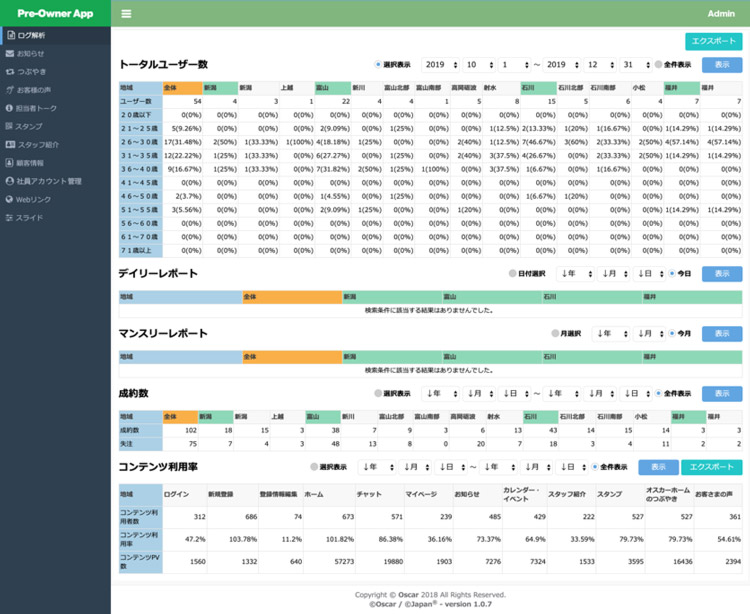Screen dimensions: 750x614
Task: Click the 26～30歳 total 17(31.48%) cell
Action: tap(183, 142)
